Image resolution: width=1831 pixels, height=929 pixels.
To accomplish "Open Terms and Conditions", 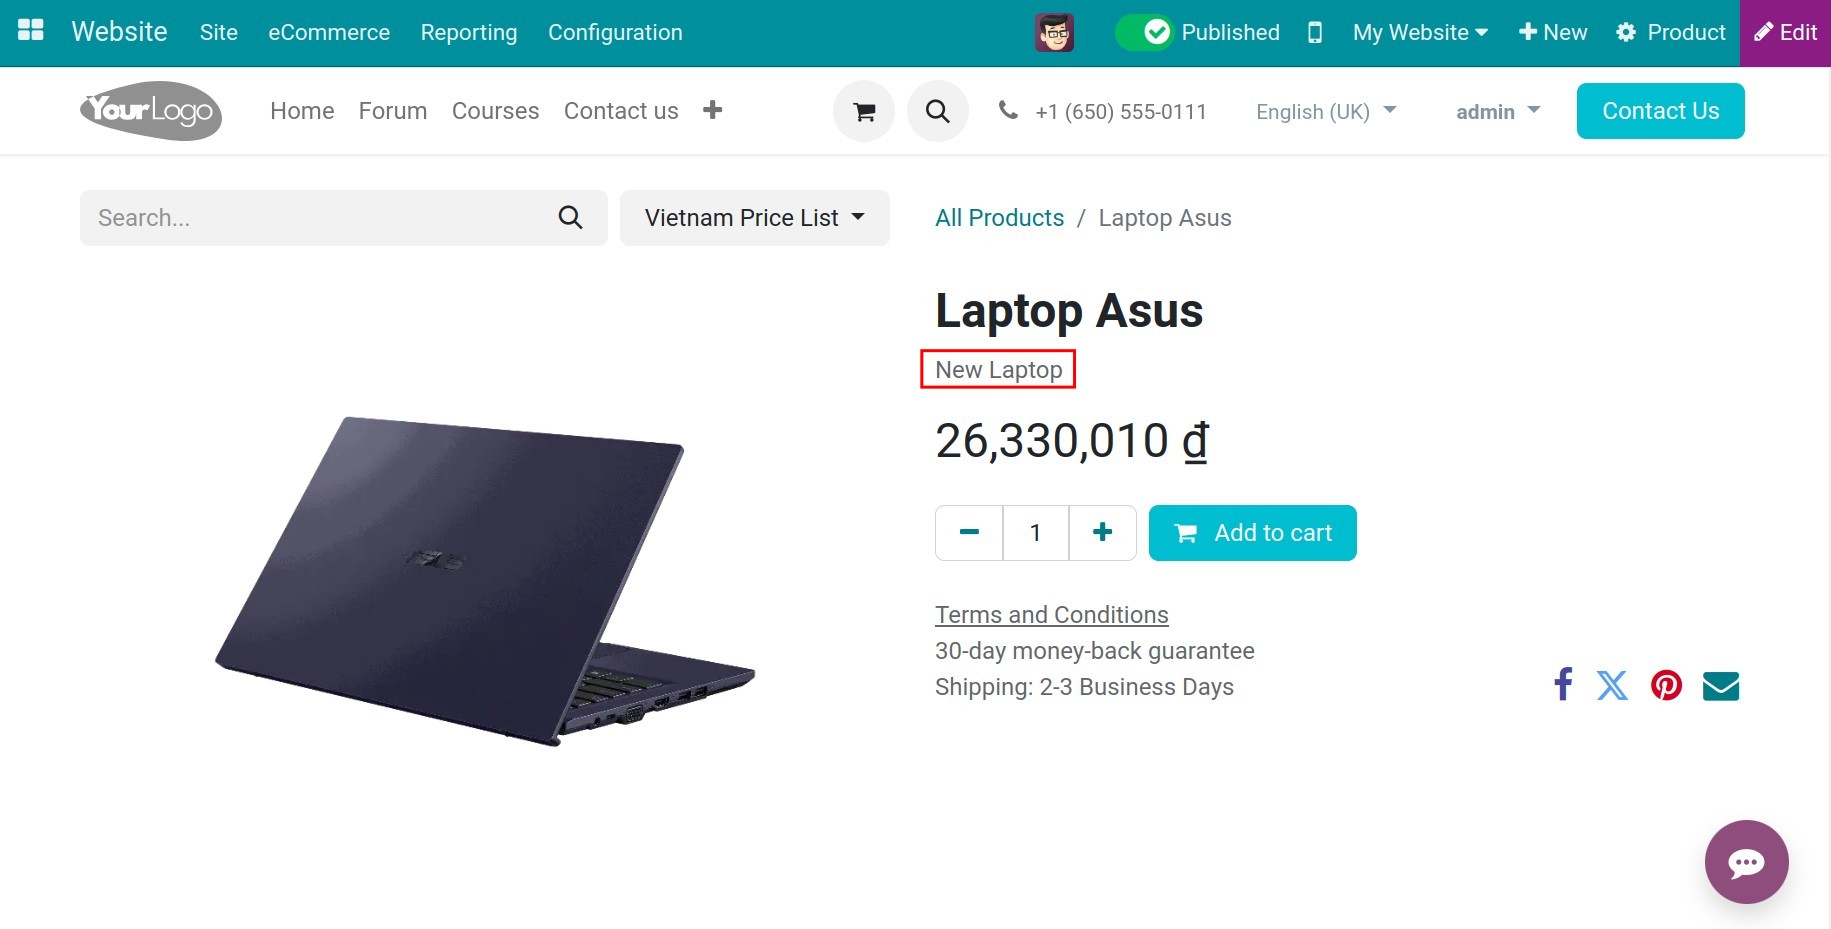I will [1051, 613].
